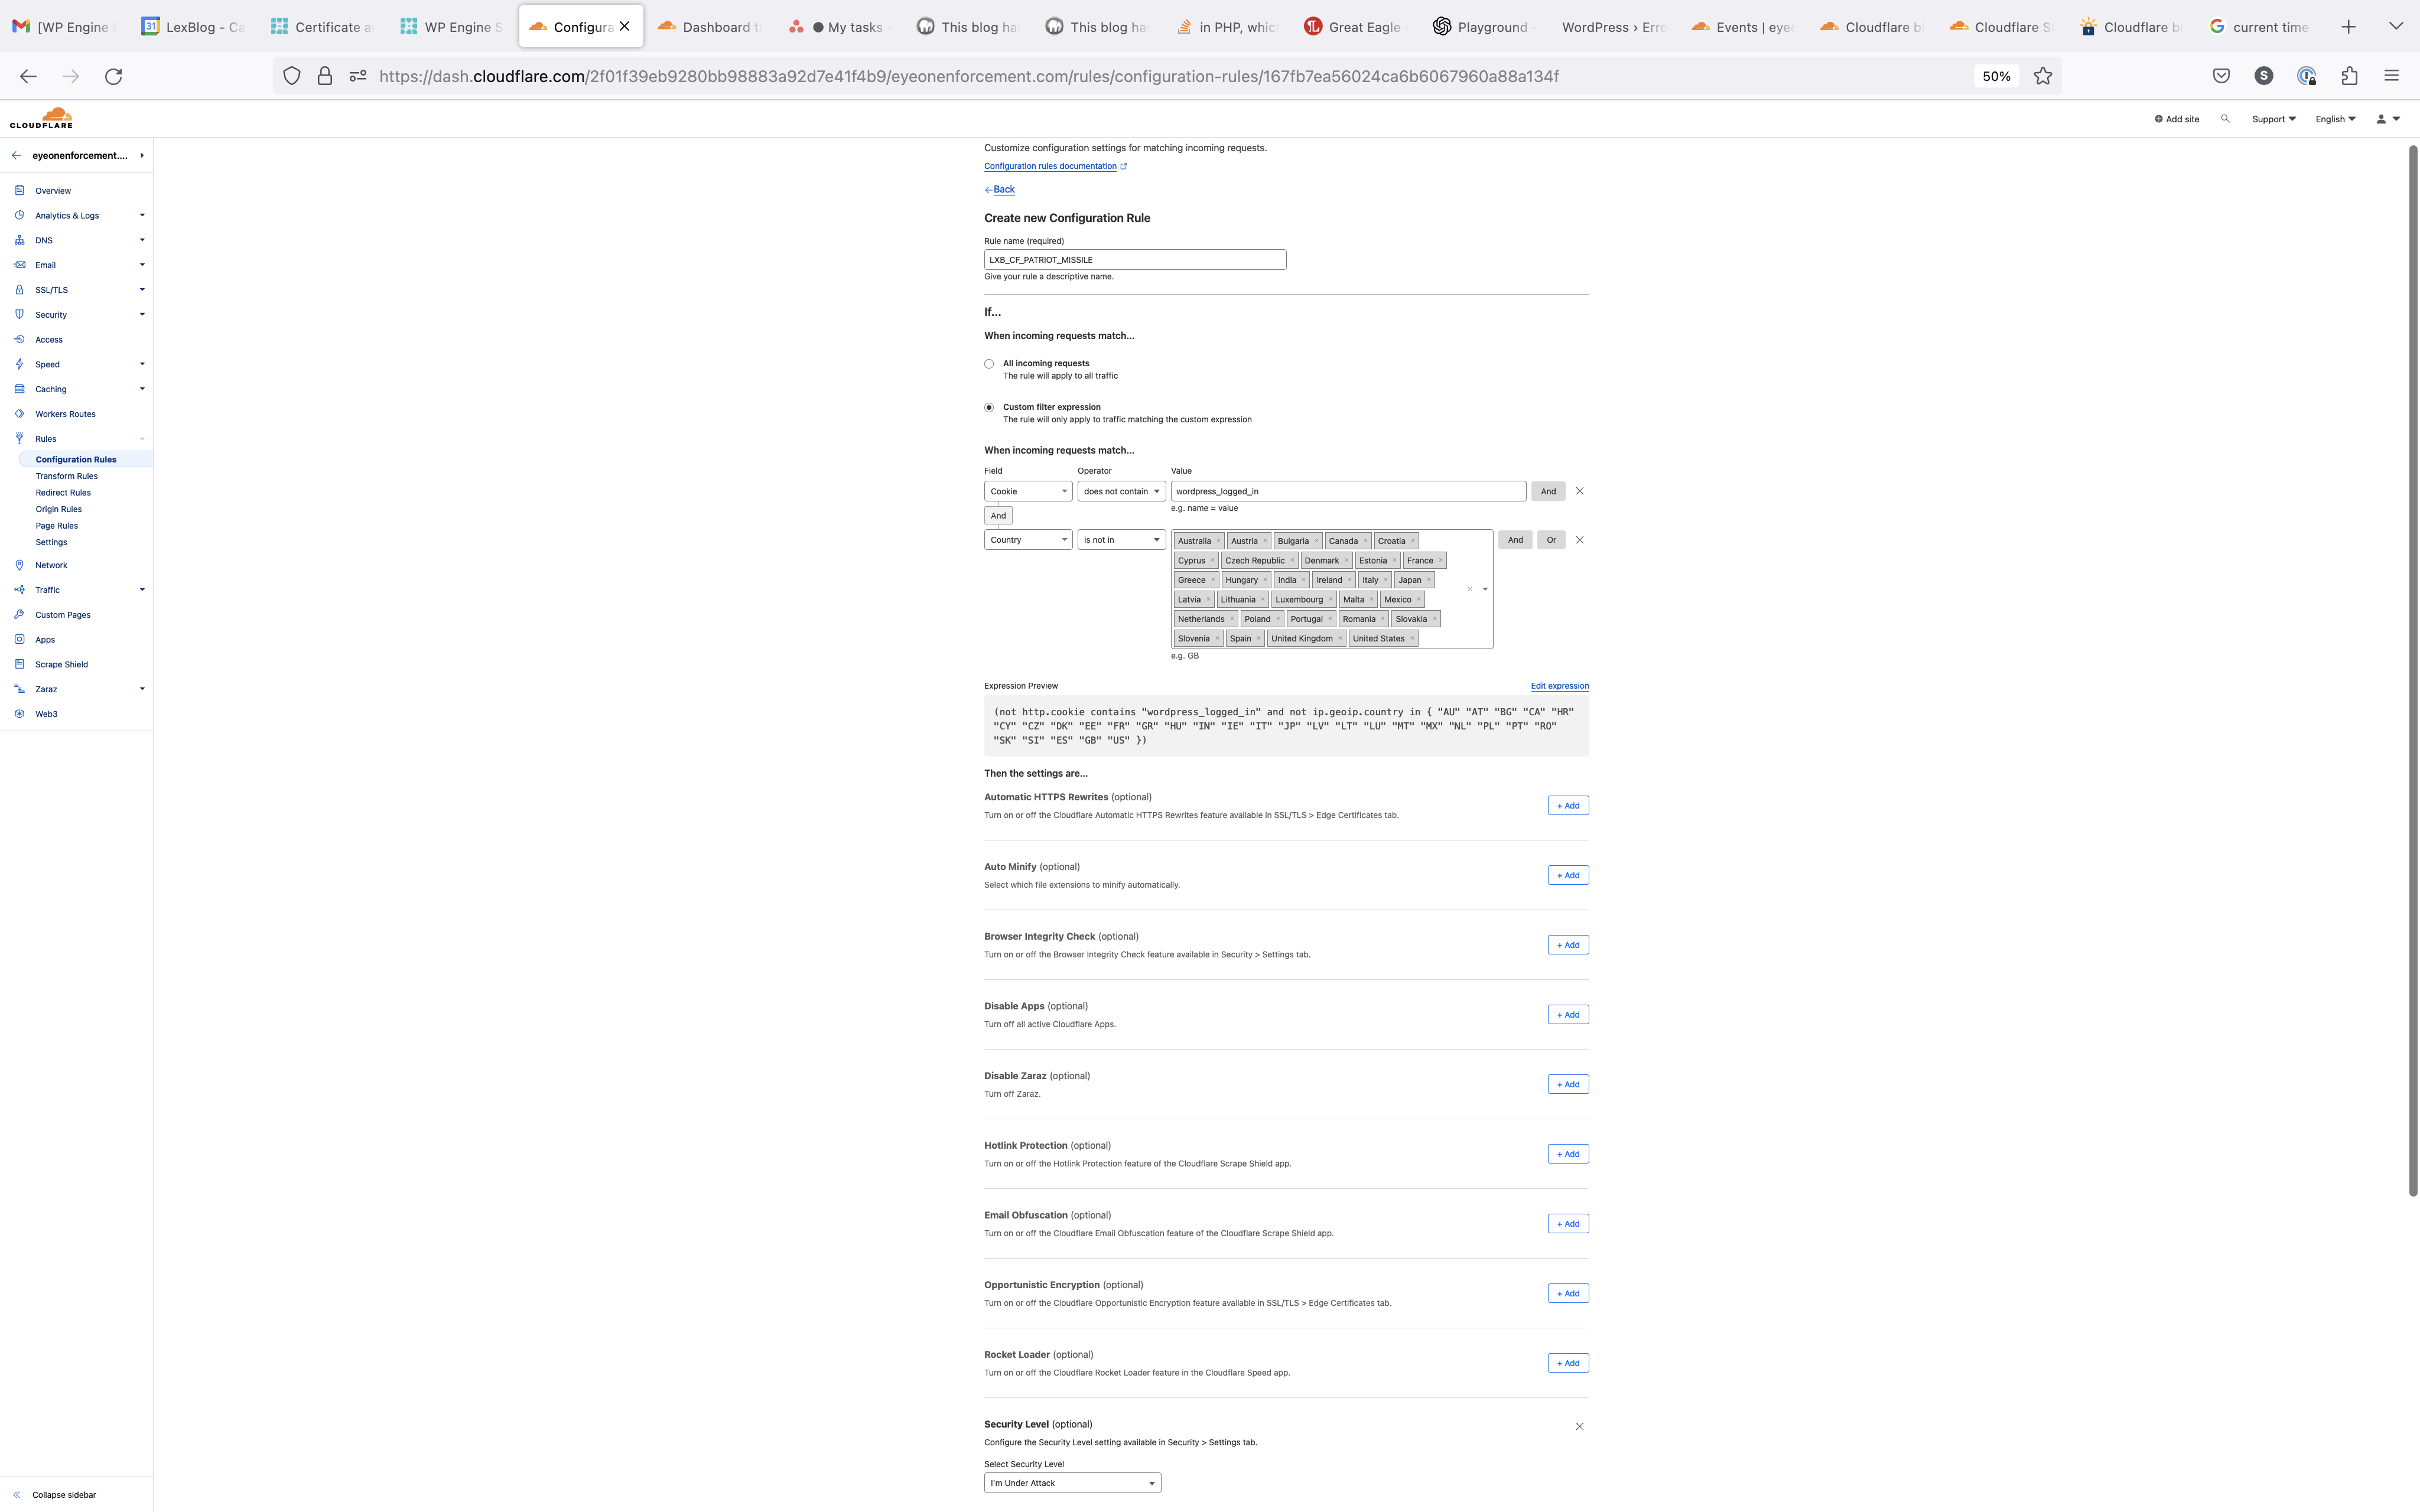Viewport: 2420px width, 1512px height.
Task: Open Overview in sidebar
Action: (x=53, y=190)
